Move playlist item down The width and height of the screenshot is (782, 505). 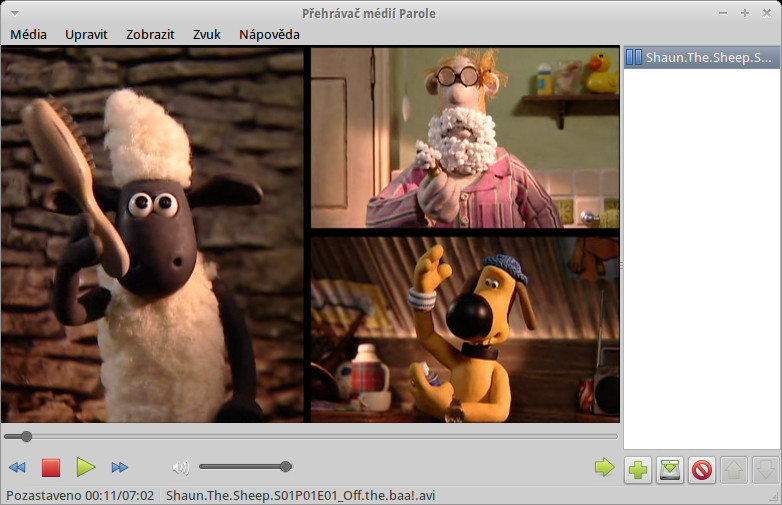(x=766, y=470)
